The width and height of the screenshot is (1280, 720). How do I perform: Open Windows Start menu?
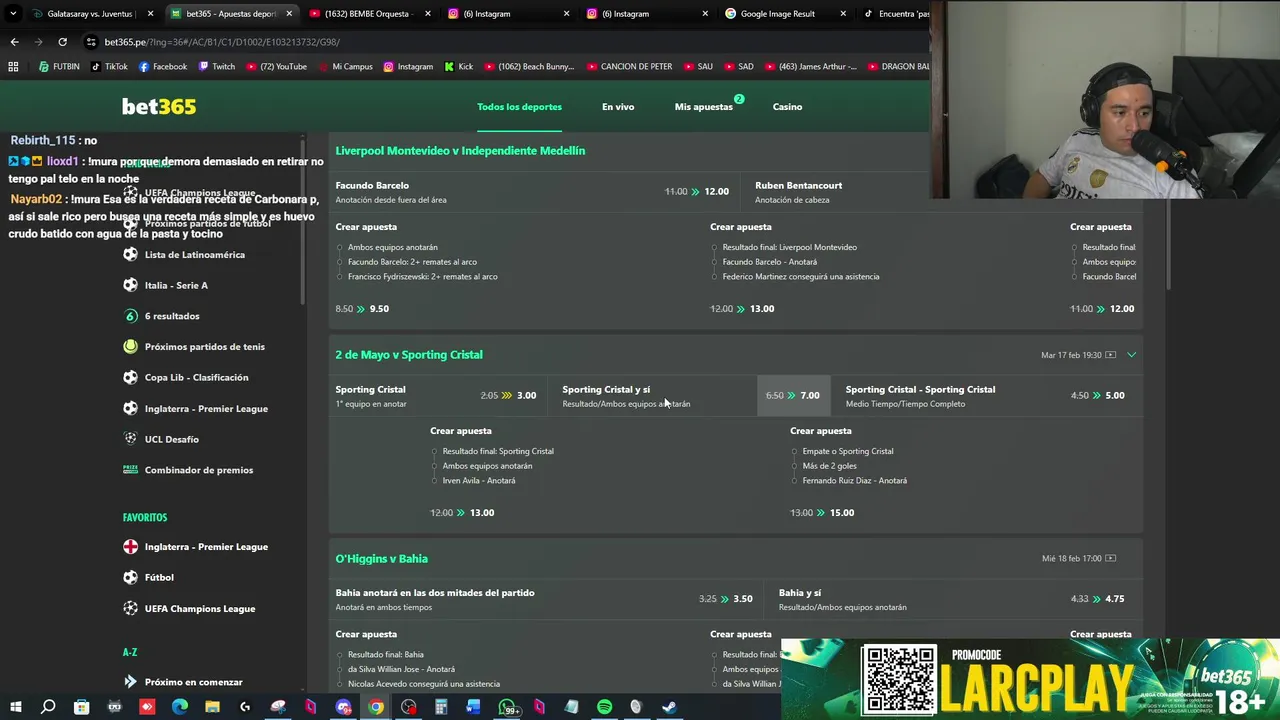tap(15, 707)
